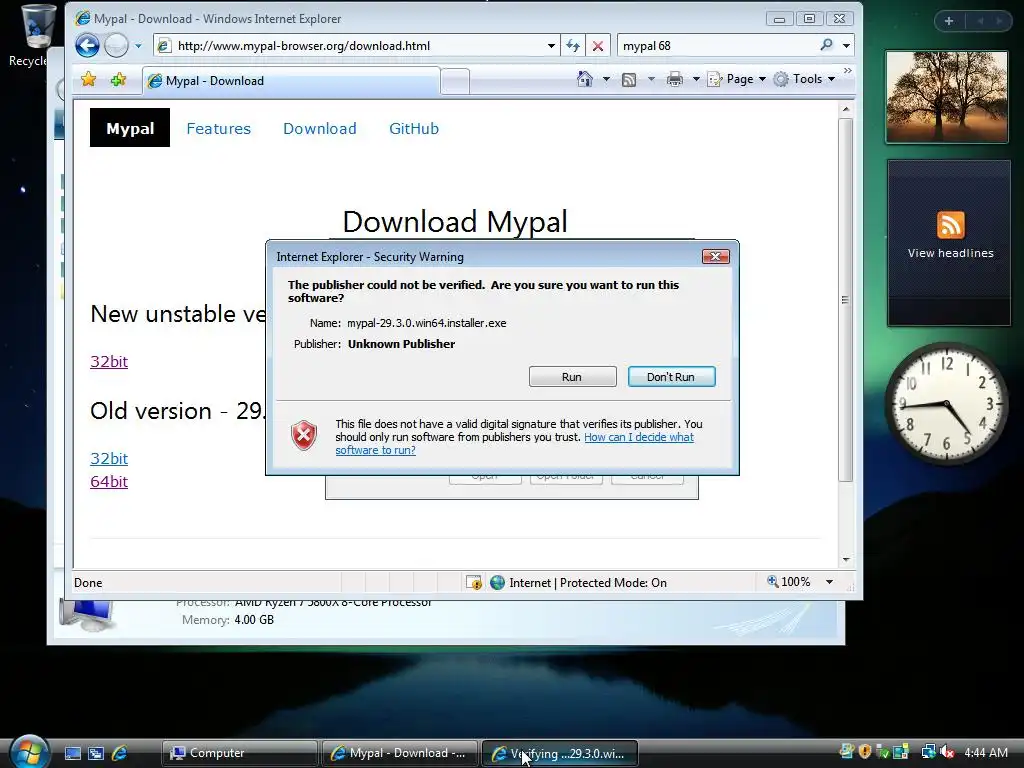Click the analog clock gadget
The image size is (1024, 768).
[x=946, y=404]
